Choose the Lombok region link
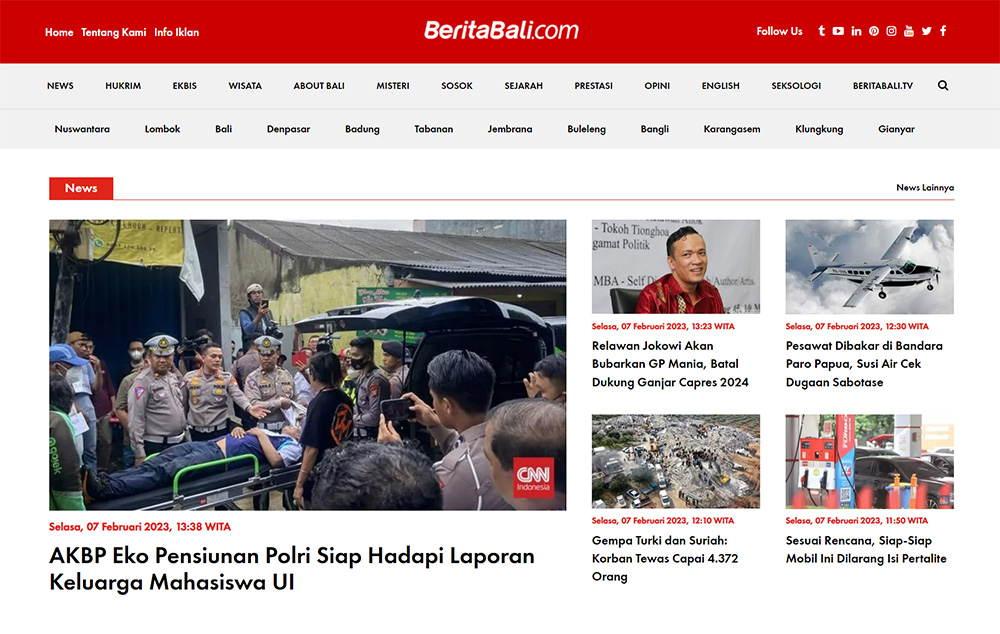The height and width of the screenshot is (634, 1000). pos(163,129)
